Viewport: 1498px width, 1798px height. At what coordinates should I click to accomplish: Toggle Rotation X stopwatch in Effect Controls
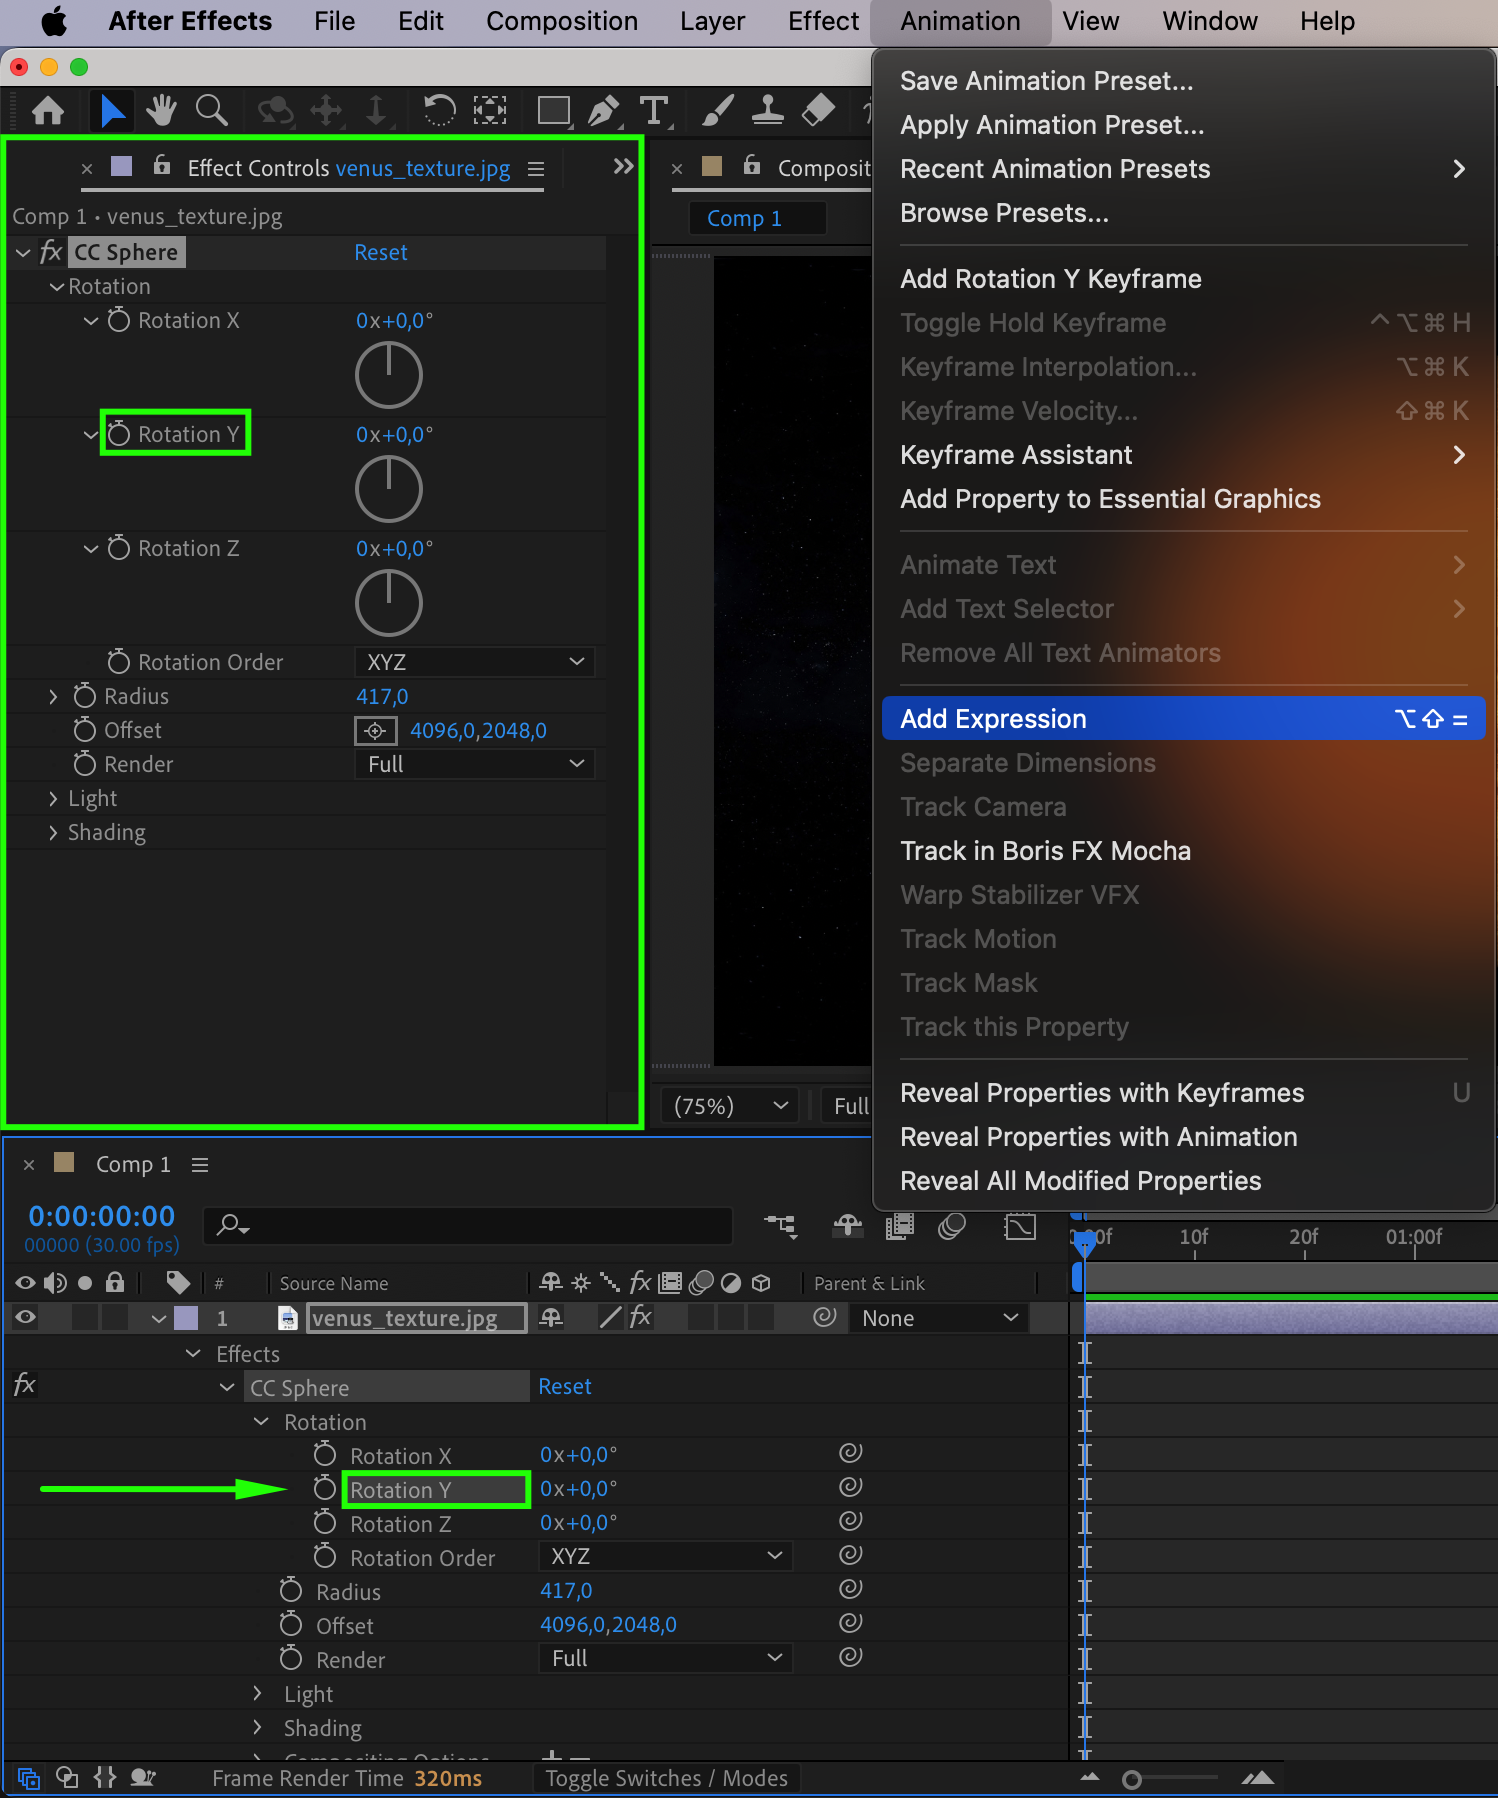click(x=119, y=320)
